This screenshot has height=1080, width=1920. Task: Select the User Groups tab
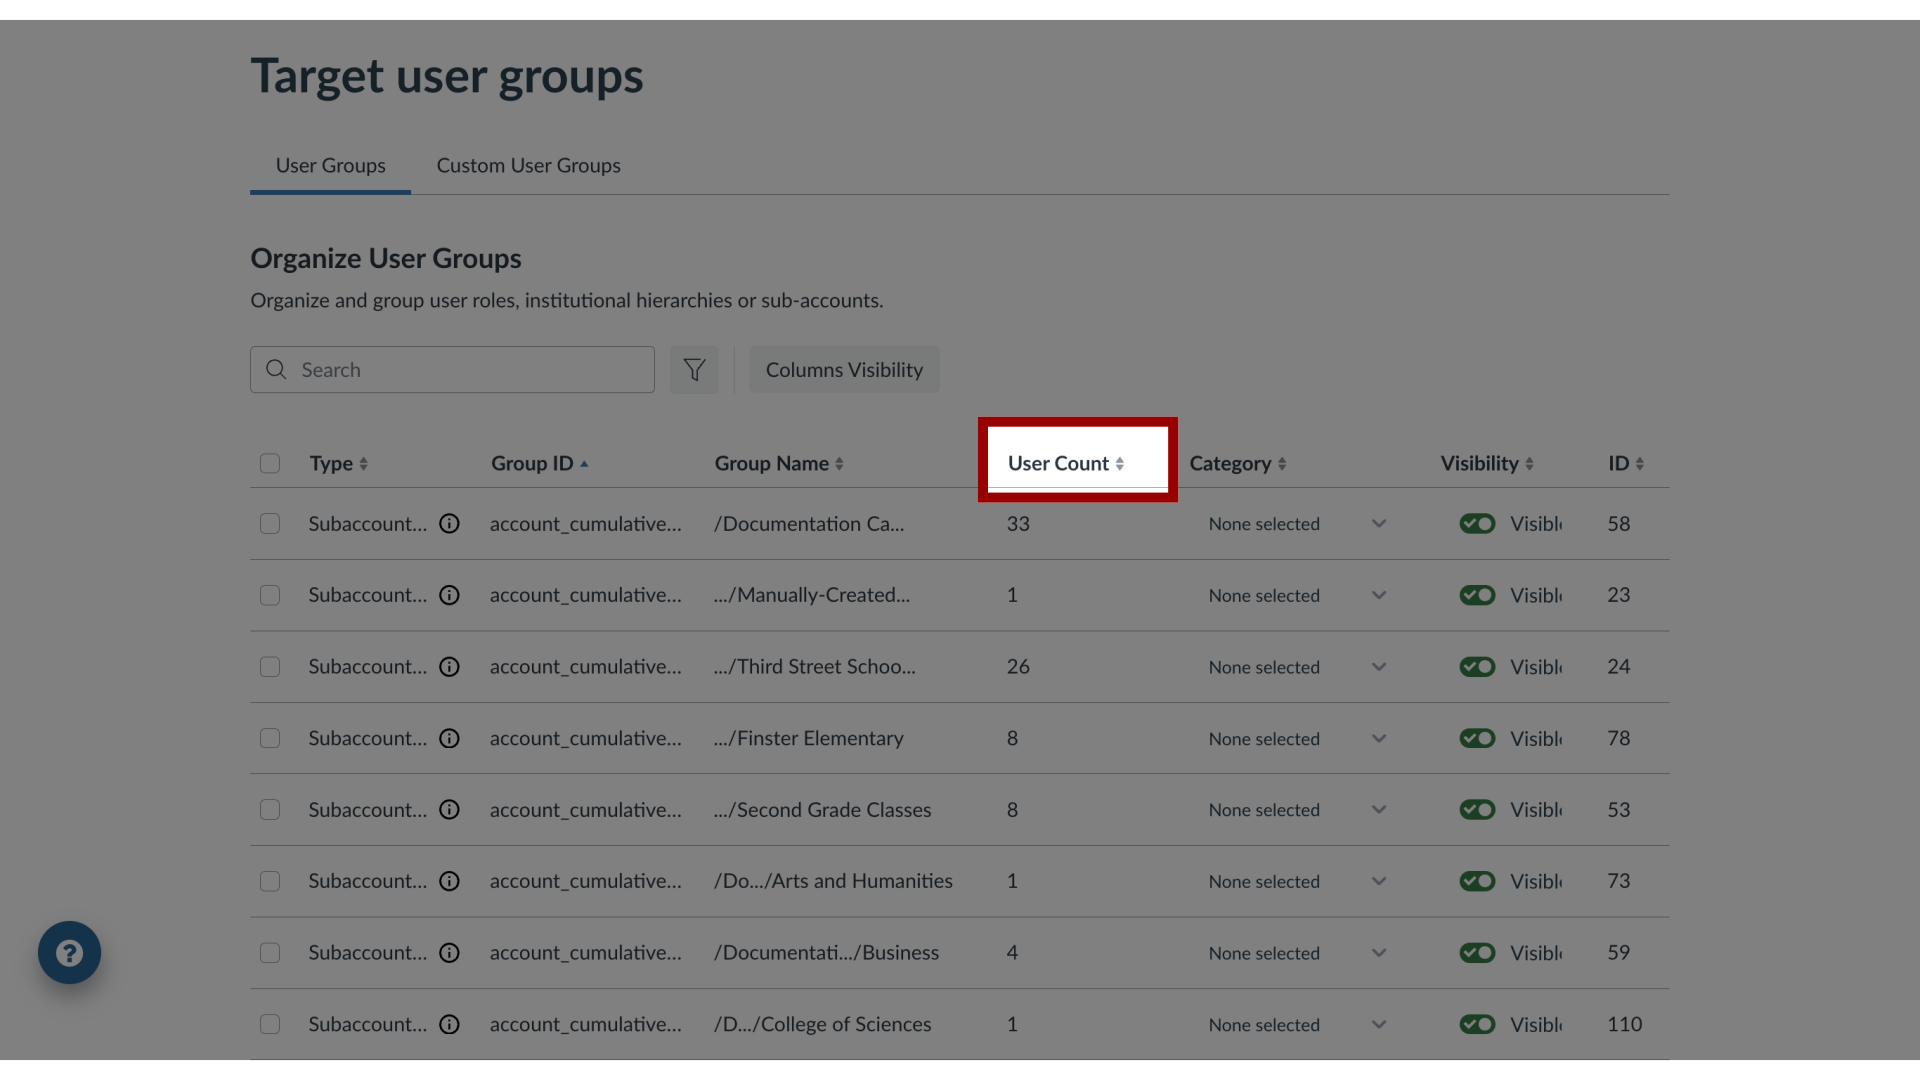[330, 165]
